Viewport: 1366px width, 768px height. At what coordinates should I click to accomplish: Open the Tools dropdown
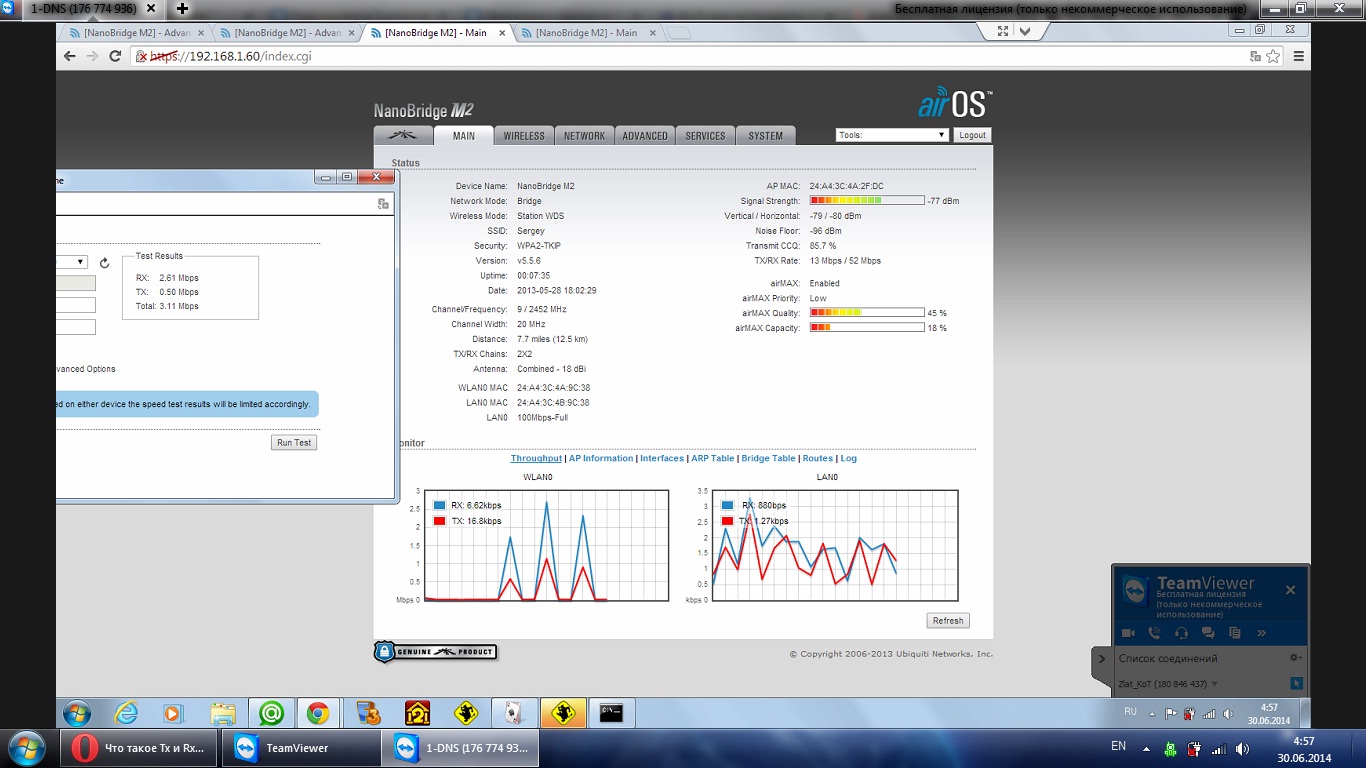tap(892, 135)
